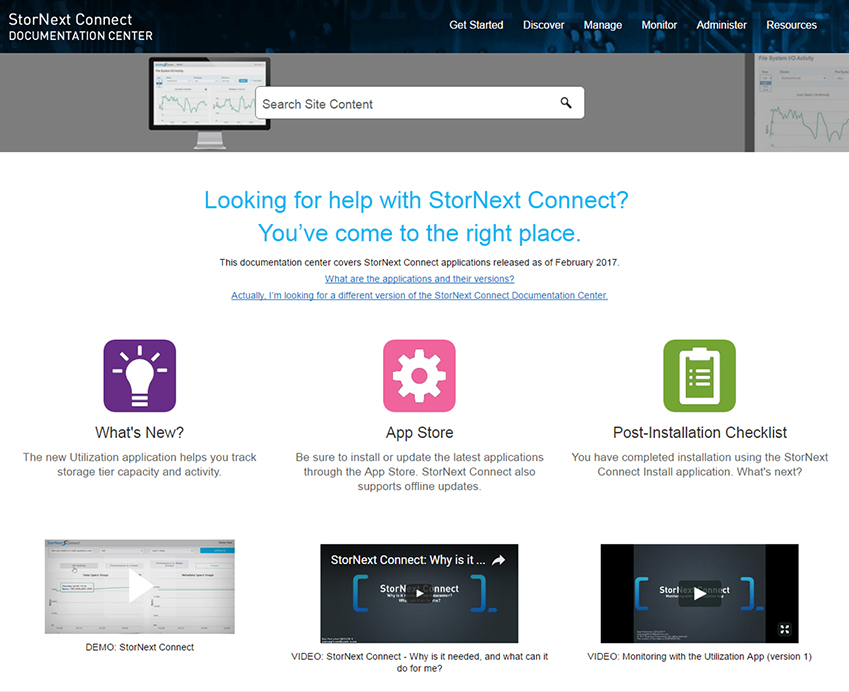
Task: Open the purple lightbulb What's New icon
Action: [140, 376]
